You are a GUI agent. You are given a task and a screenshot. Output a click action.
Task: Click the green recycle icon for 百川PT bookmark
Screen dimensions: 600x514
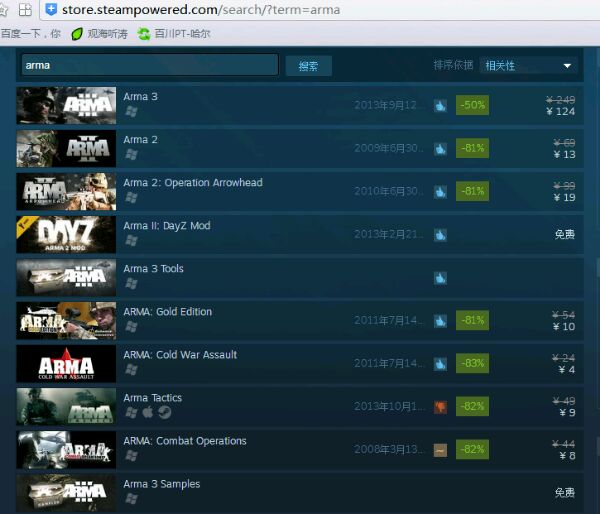click(144, 34)
